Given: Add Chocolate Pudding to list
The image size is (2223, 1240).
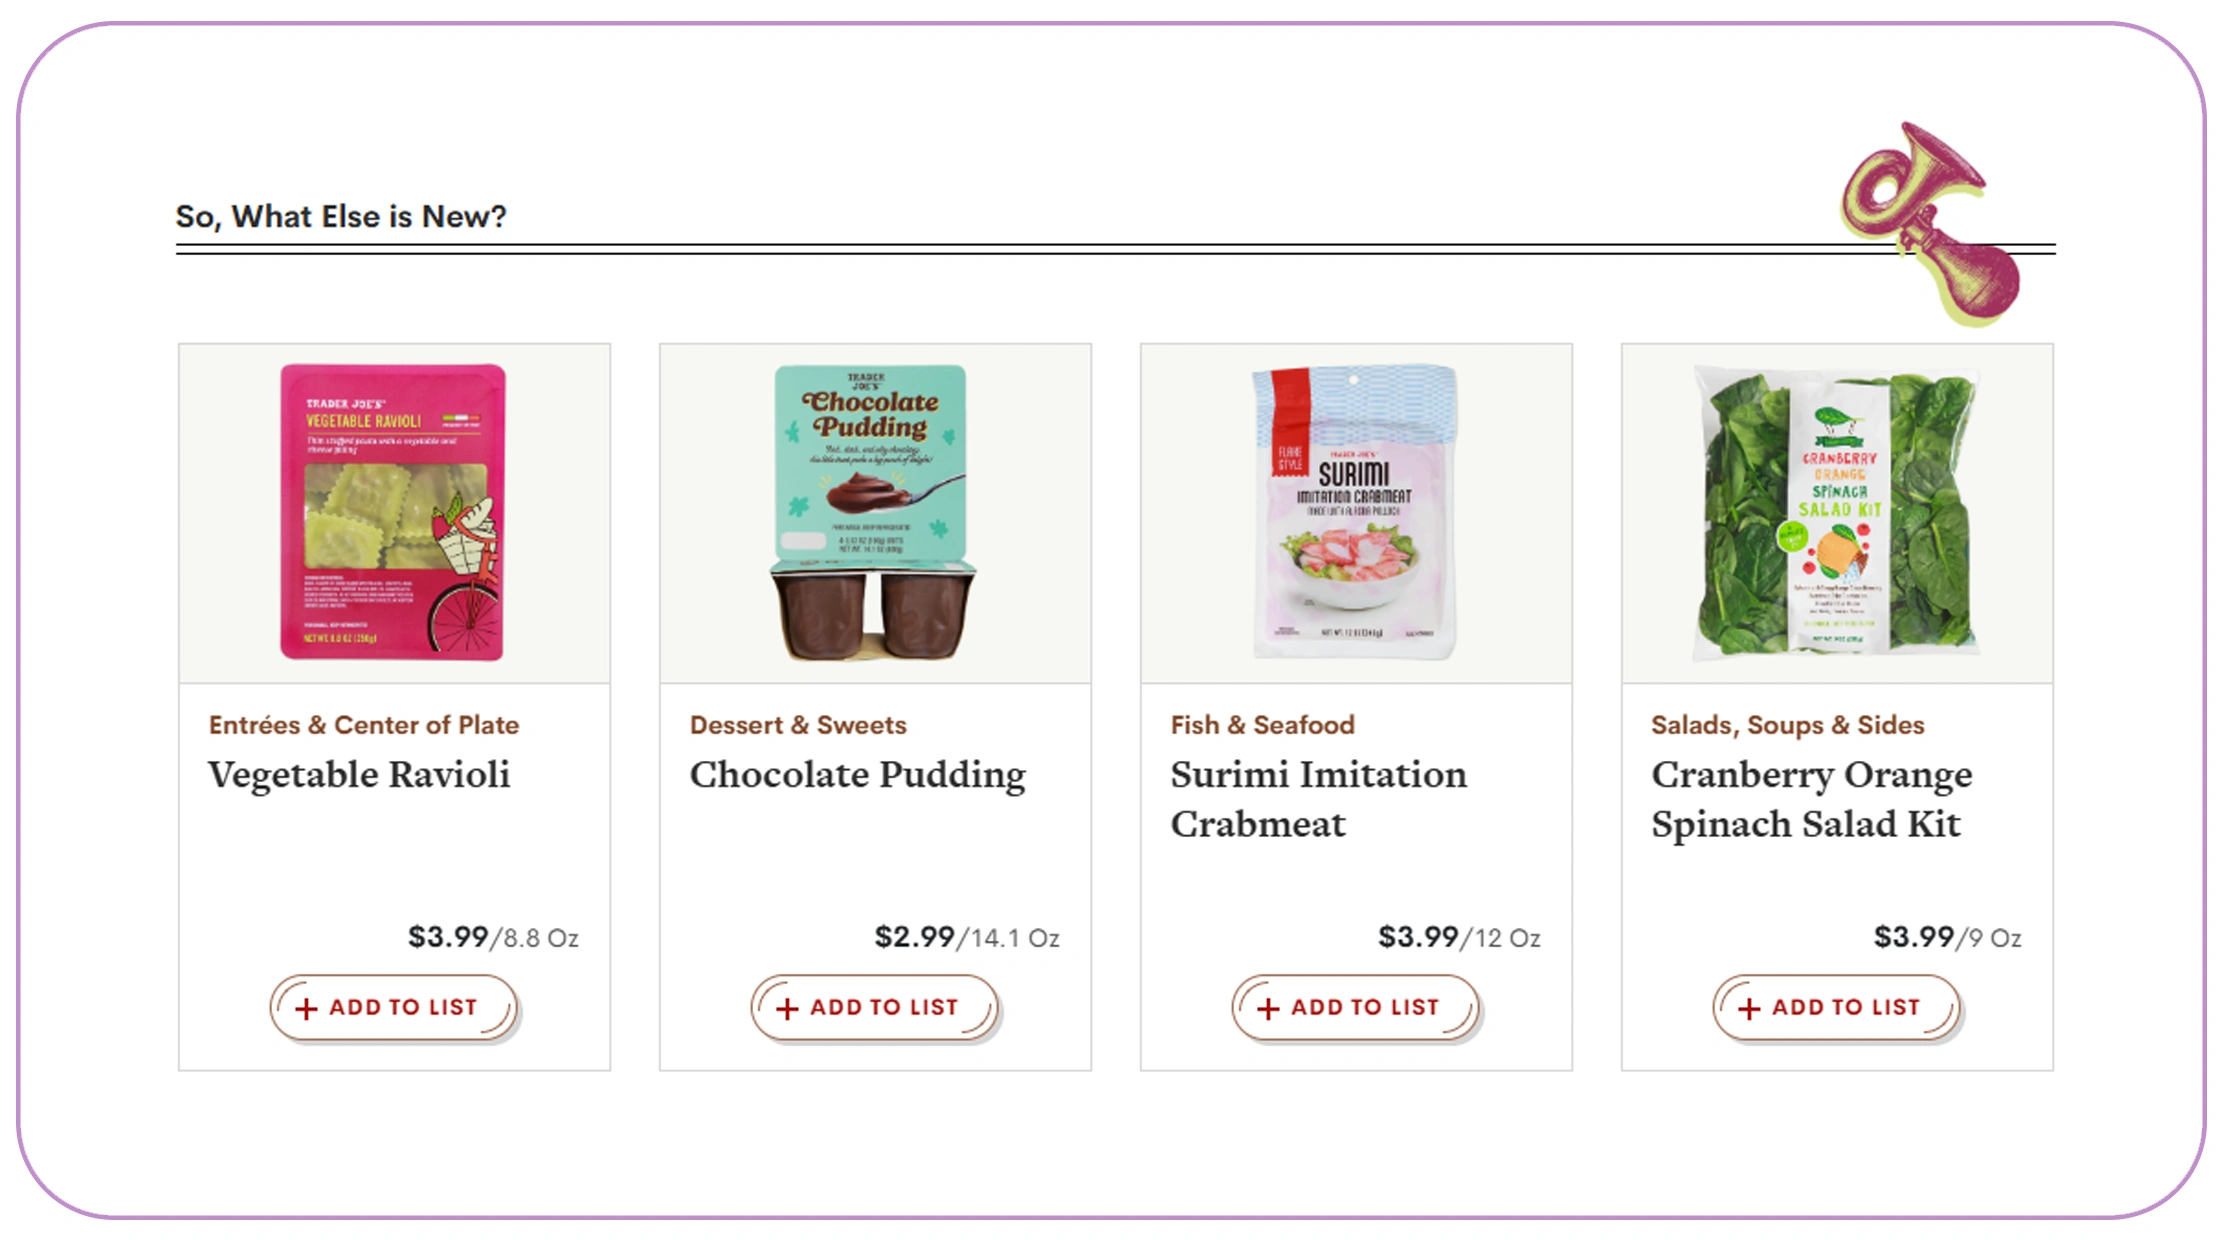Looking at the screenshot, I should (x=874, y=1007).
